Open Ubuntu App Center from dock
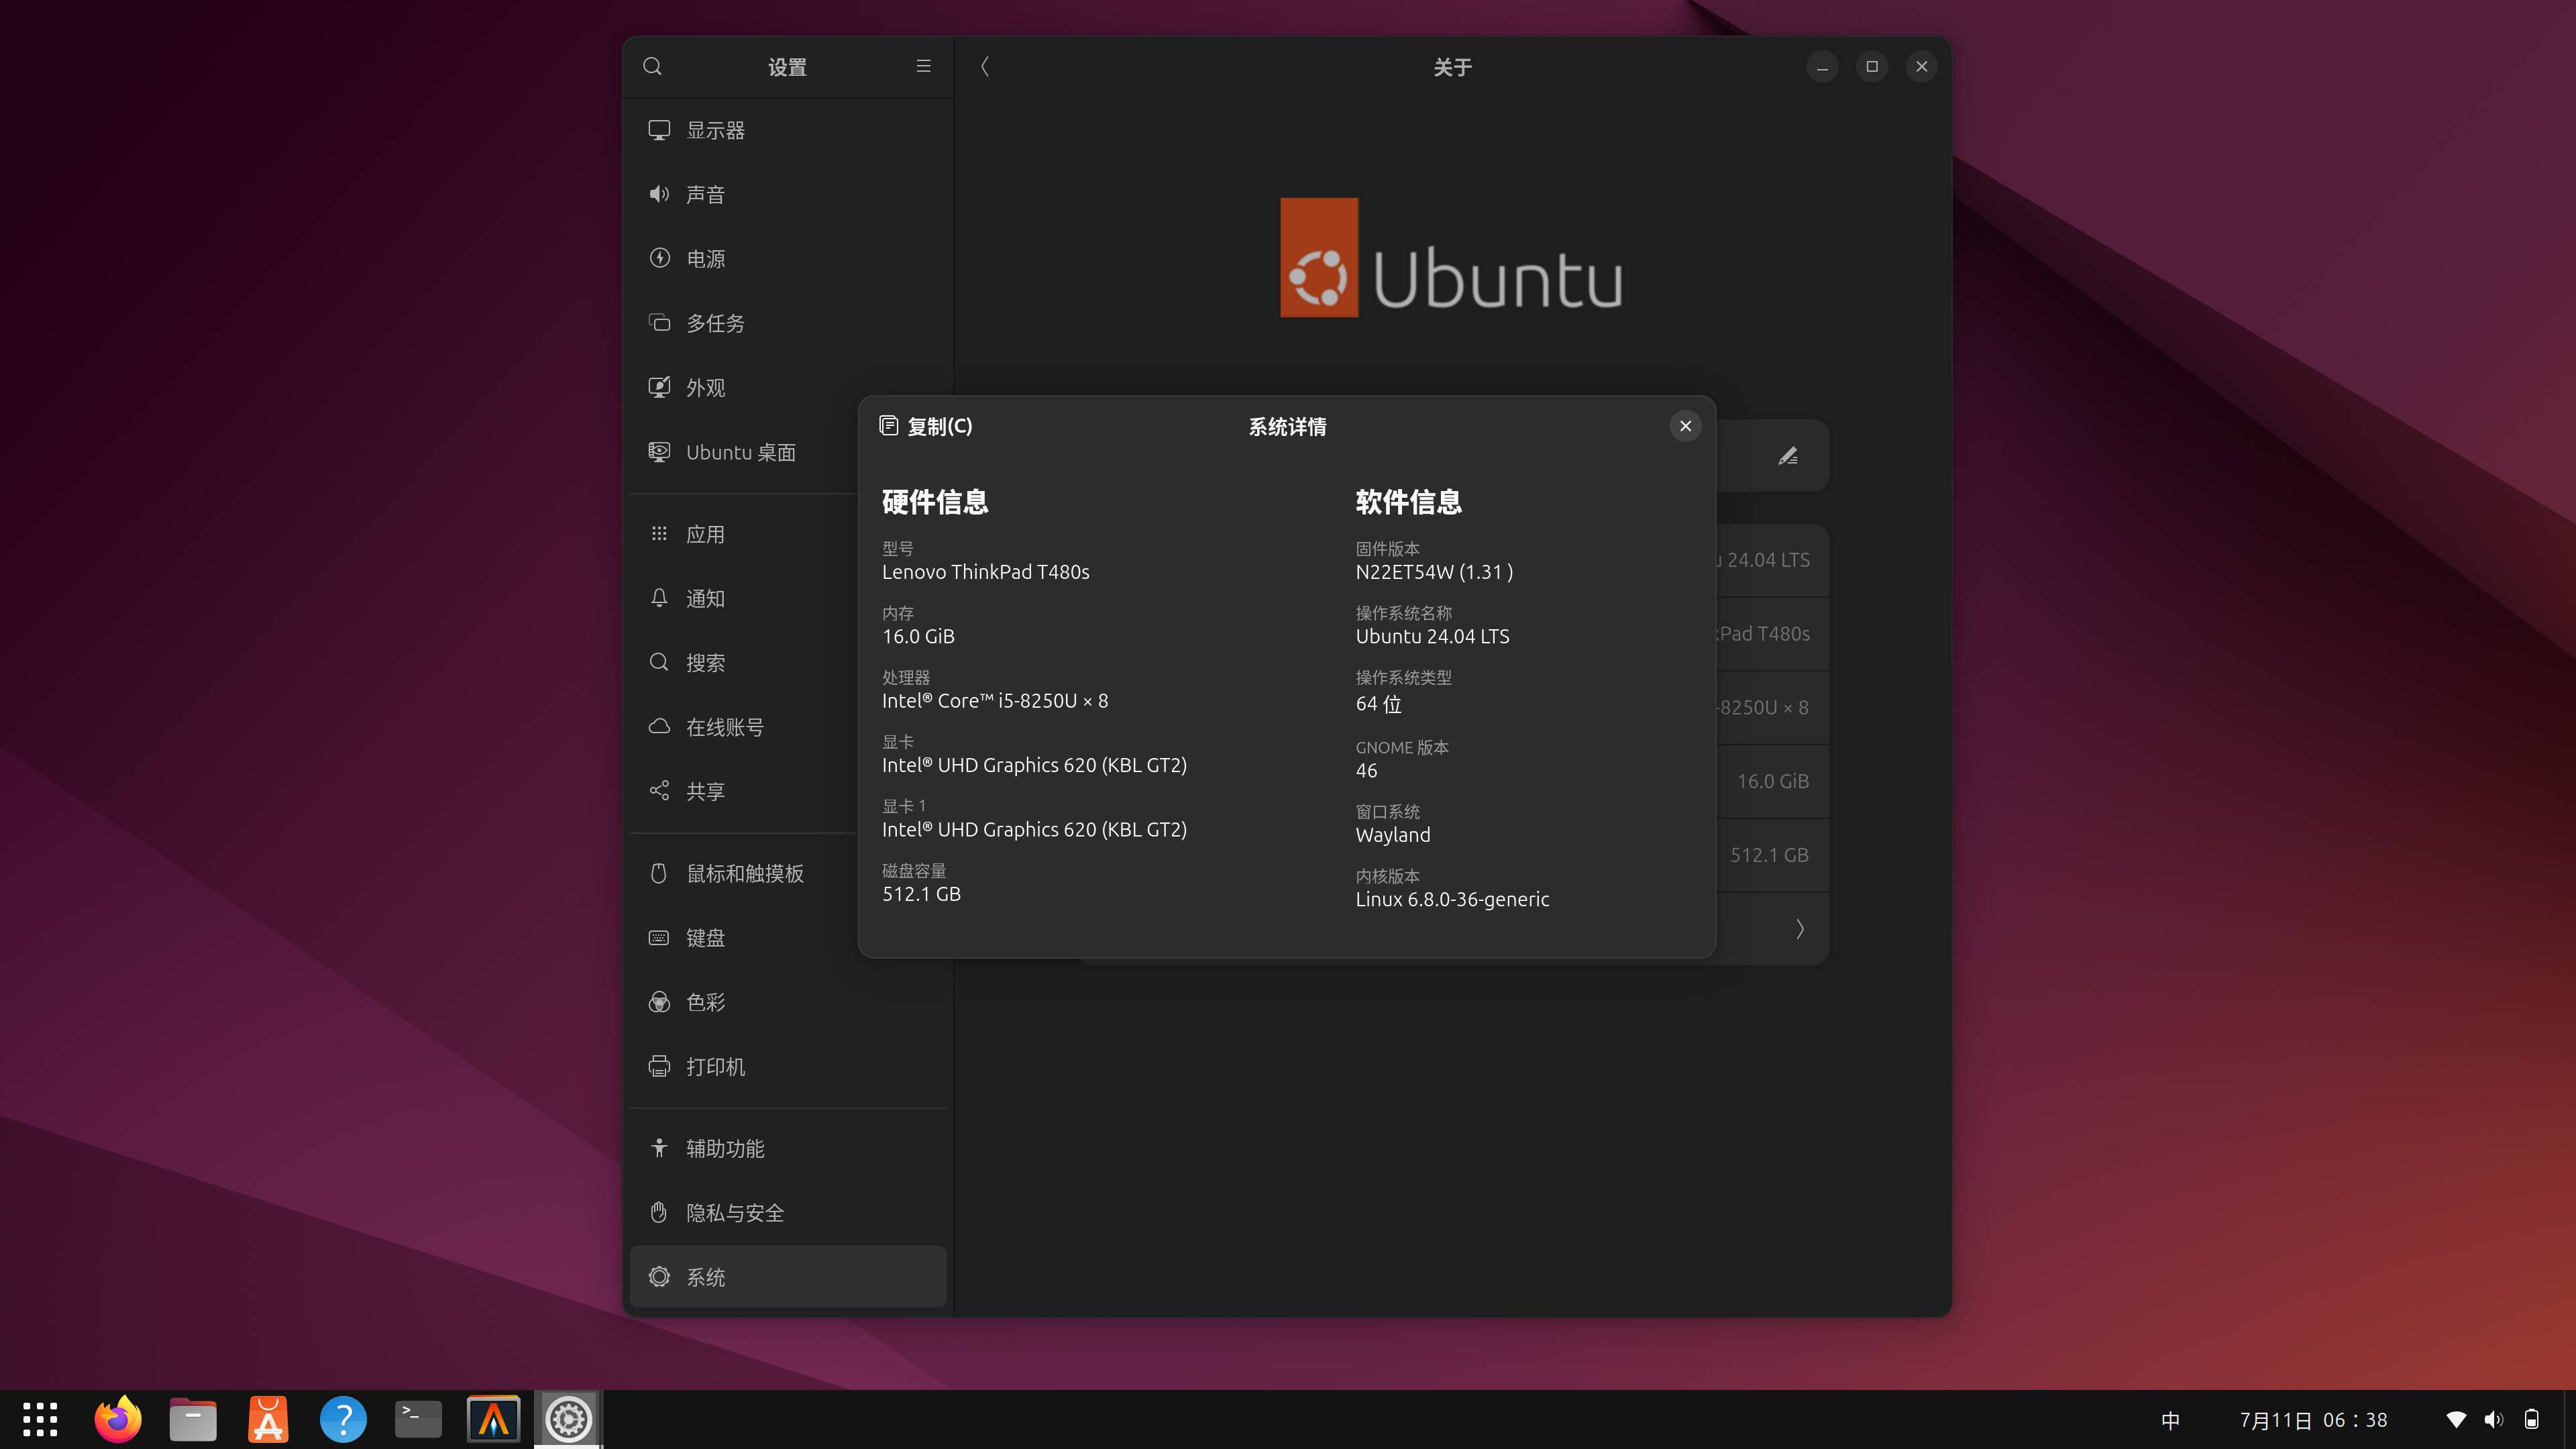 (x=268, y=1419)
